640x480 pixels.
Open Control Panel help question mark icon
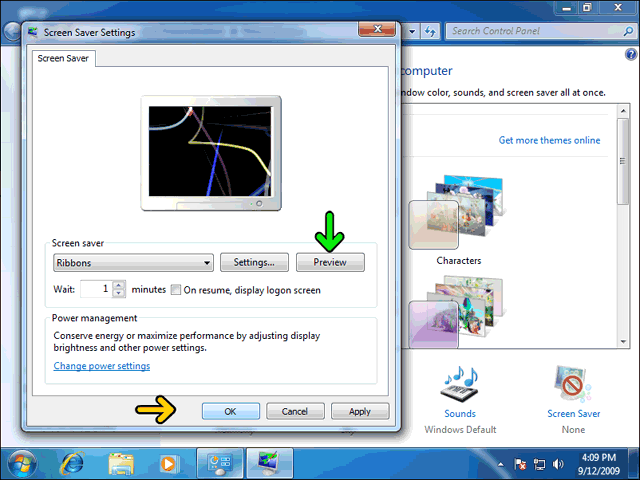[x=631, y=54]
